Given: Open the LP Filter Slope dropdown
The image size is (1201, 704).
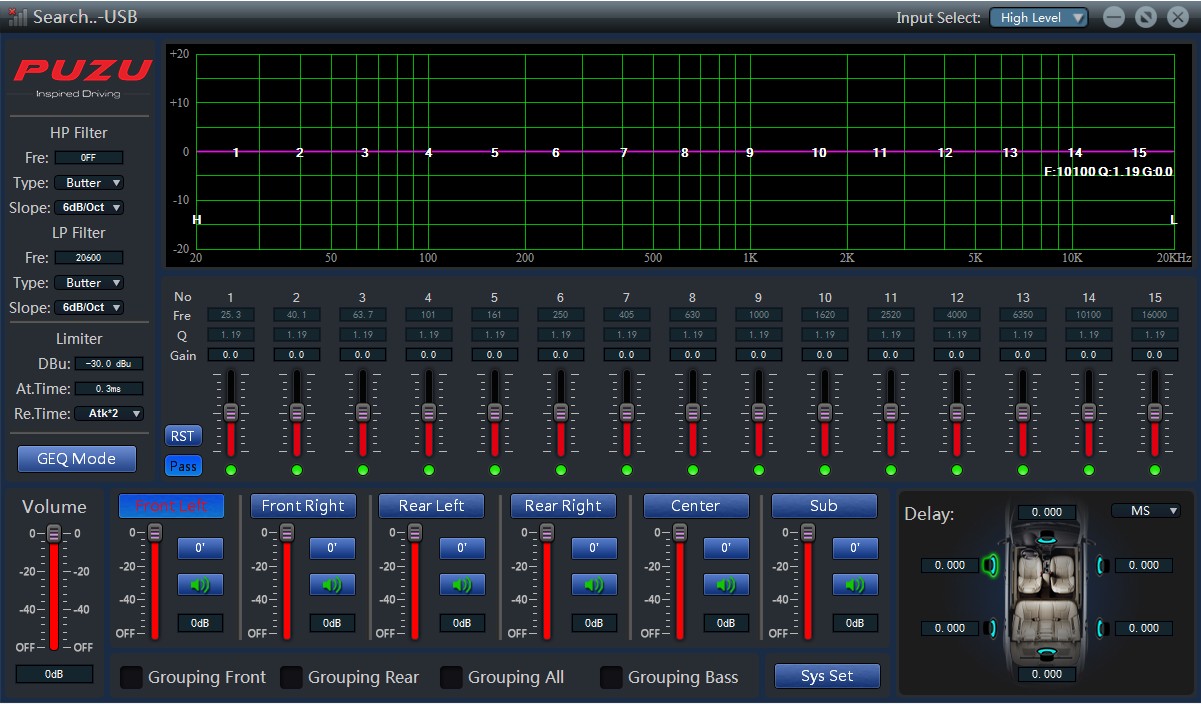Looking at the screenshot, I should 89,308.
